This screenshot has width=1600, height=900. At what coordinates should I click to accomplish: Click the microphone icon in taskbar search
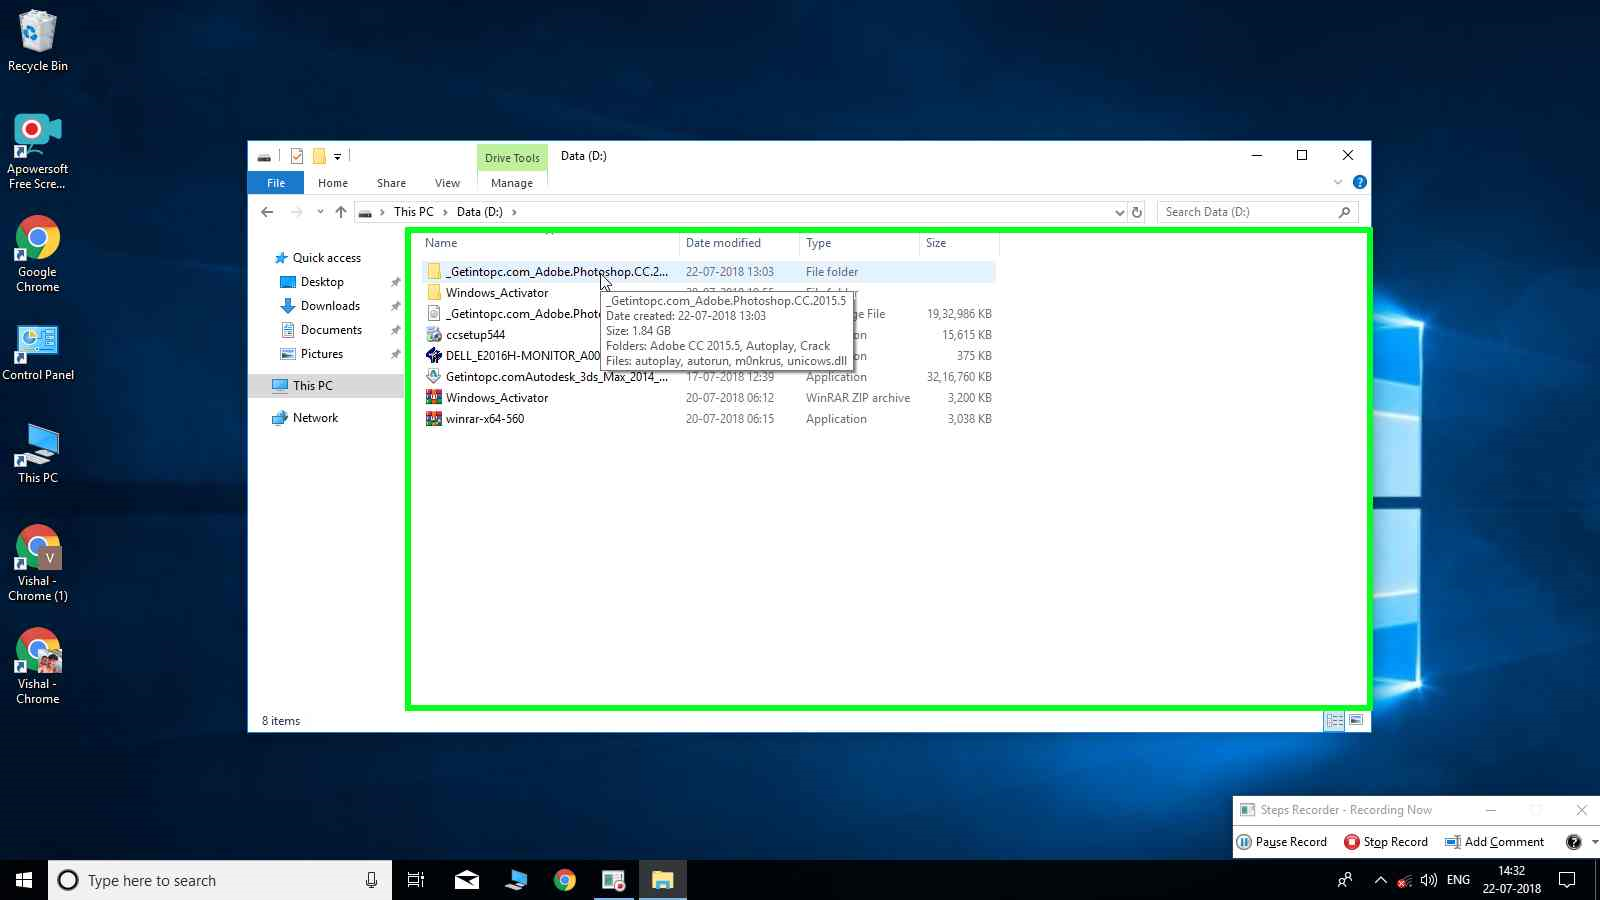371,880
